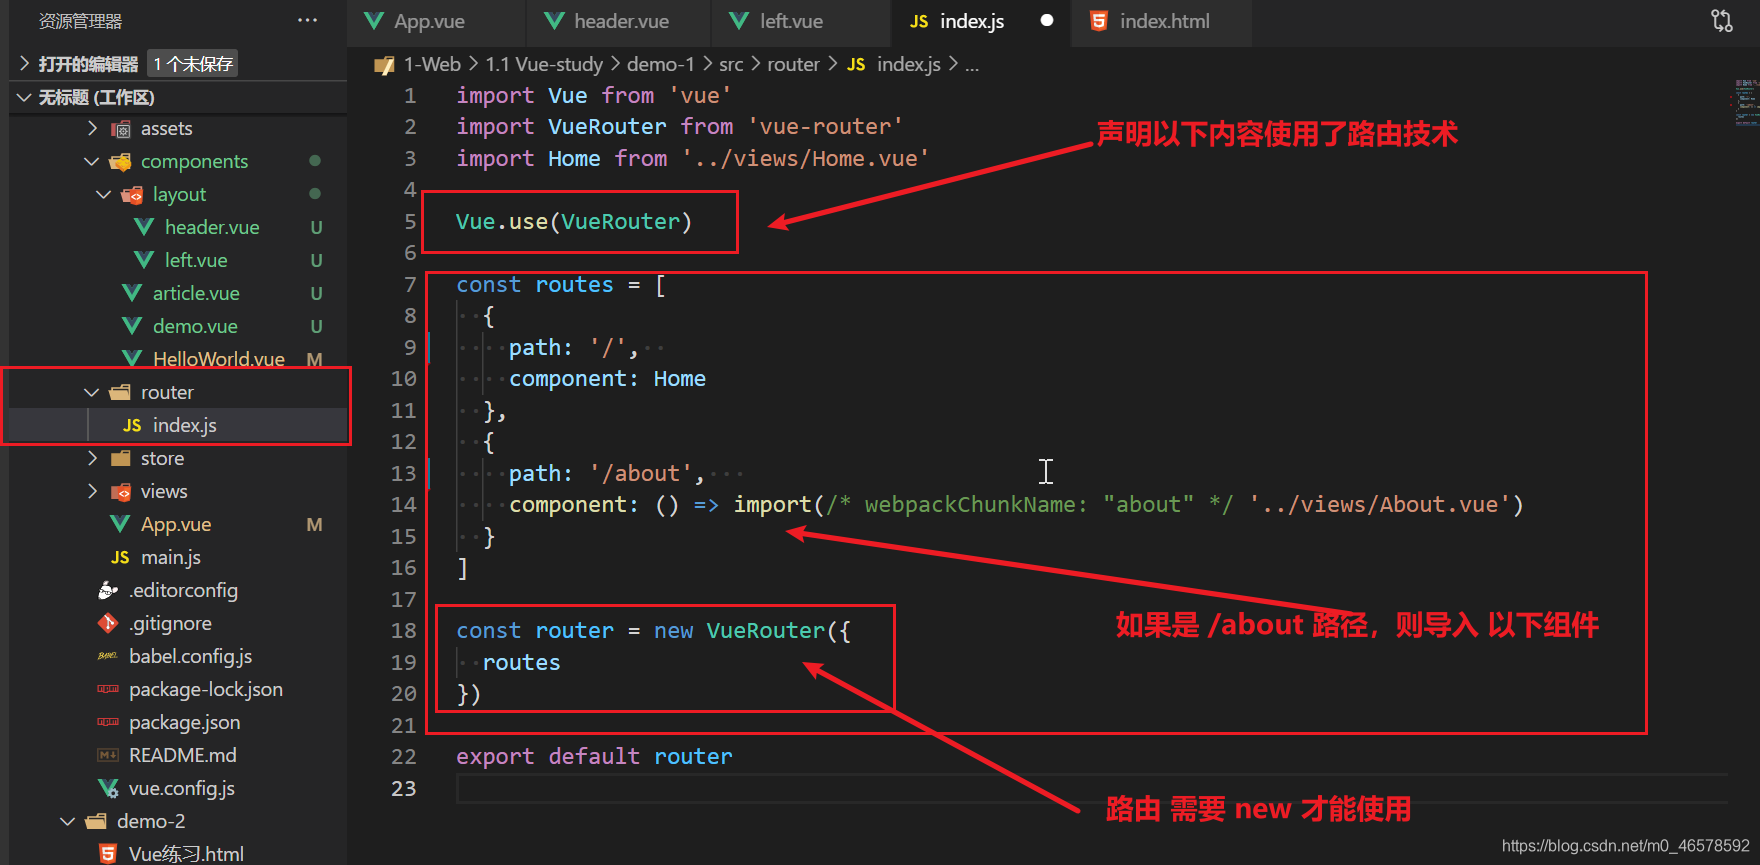
Task: Collapse the components folder chevron
Action: [x=92, y=161]
